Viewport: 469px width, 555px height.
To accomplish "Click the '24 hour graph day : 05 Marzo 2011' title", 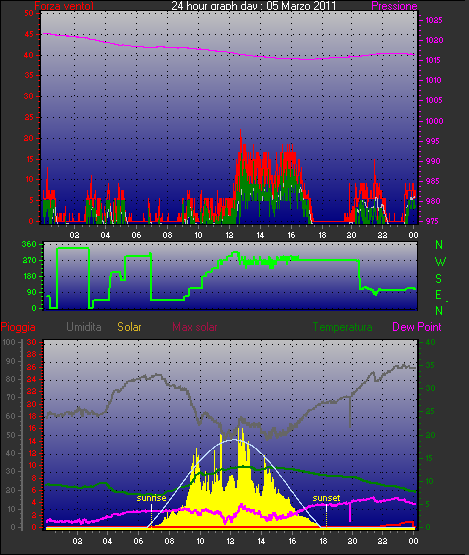I will [x=254, y=5].
